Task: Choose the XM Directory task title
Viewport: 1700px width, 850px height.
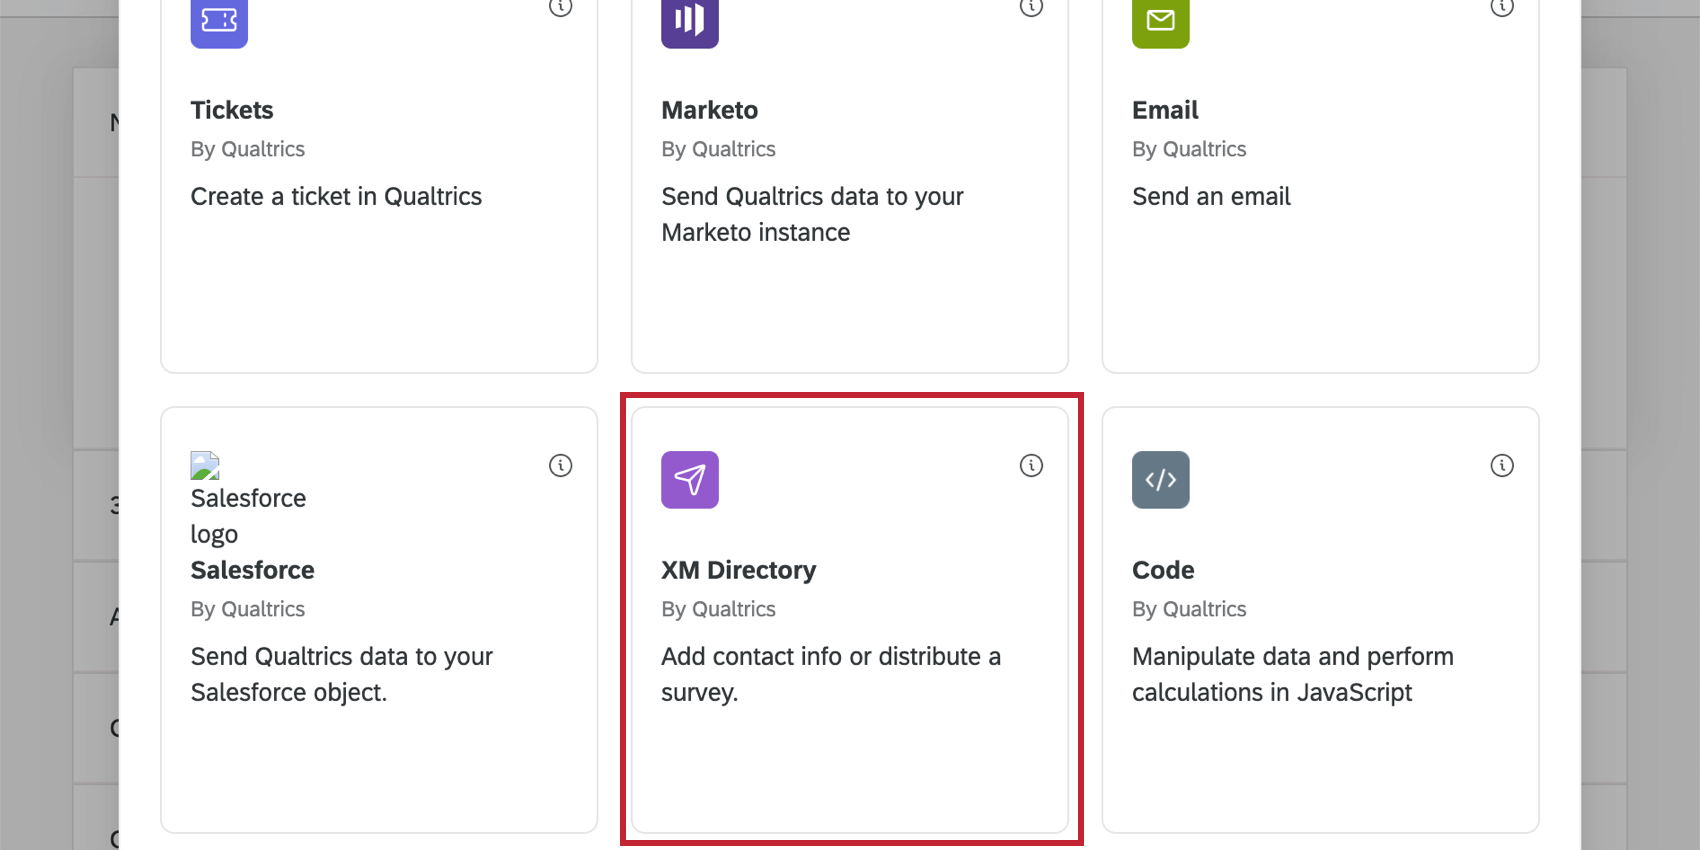Action: [x=739, y=570]
